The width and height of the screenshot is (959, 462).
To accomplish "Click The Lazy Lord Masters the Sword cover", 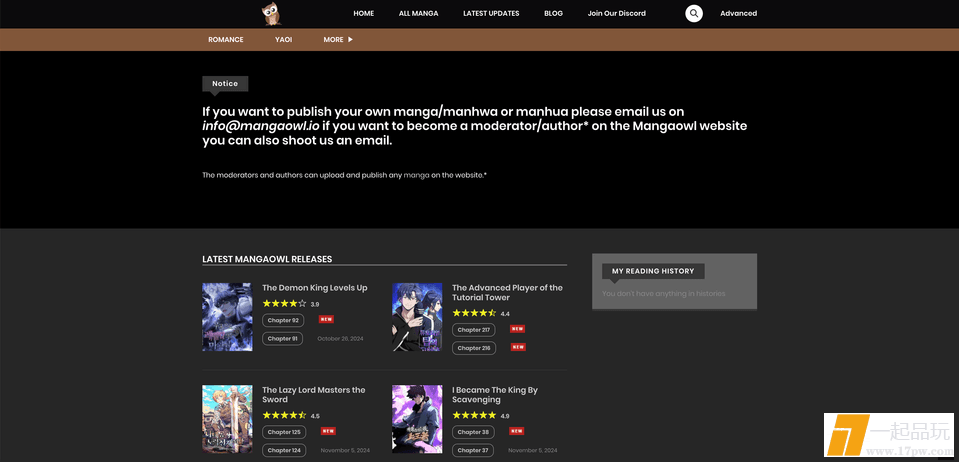I will point(227,420).
